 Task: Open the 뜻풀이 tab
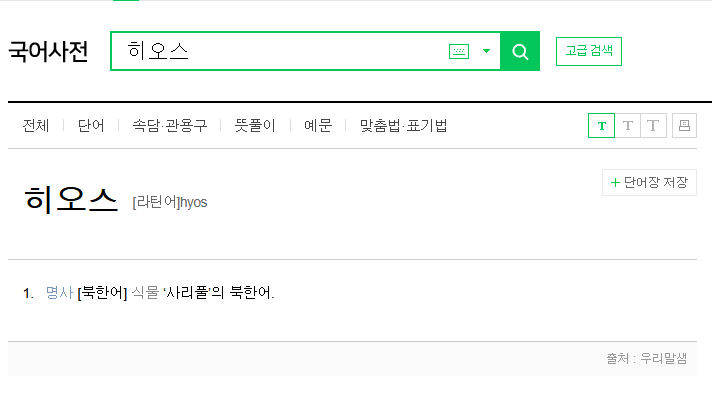coord(255,125)
